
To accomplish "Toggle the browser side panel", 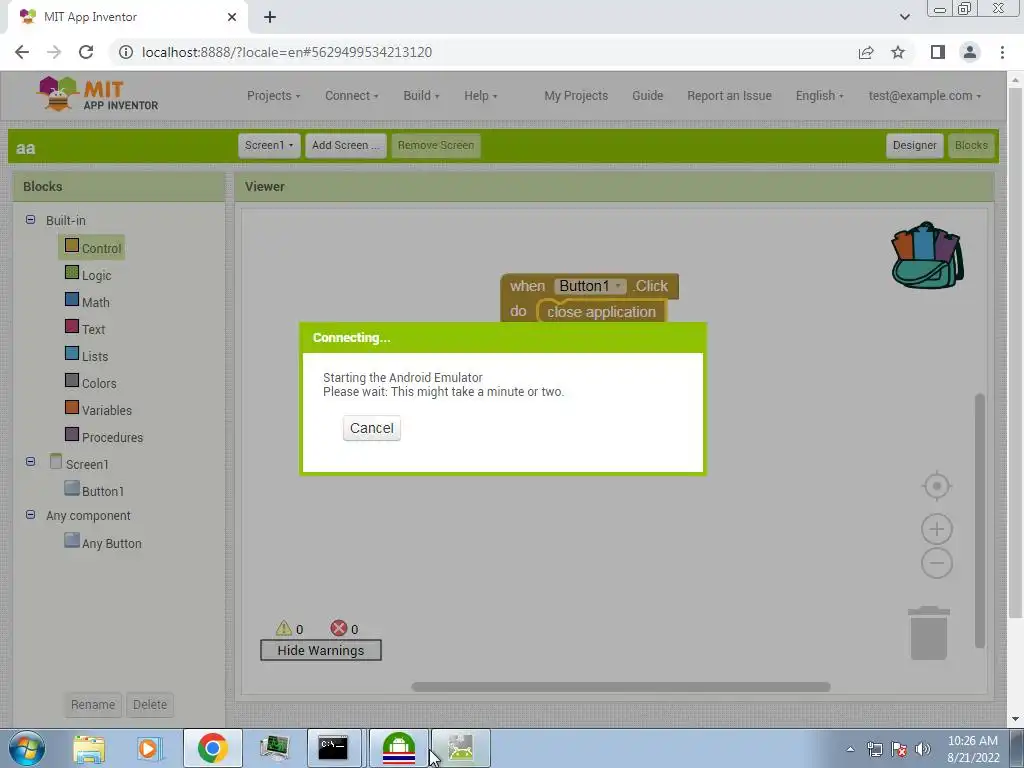I will click(937, 52).
